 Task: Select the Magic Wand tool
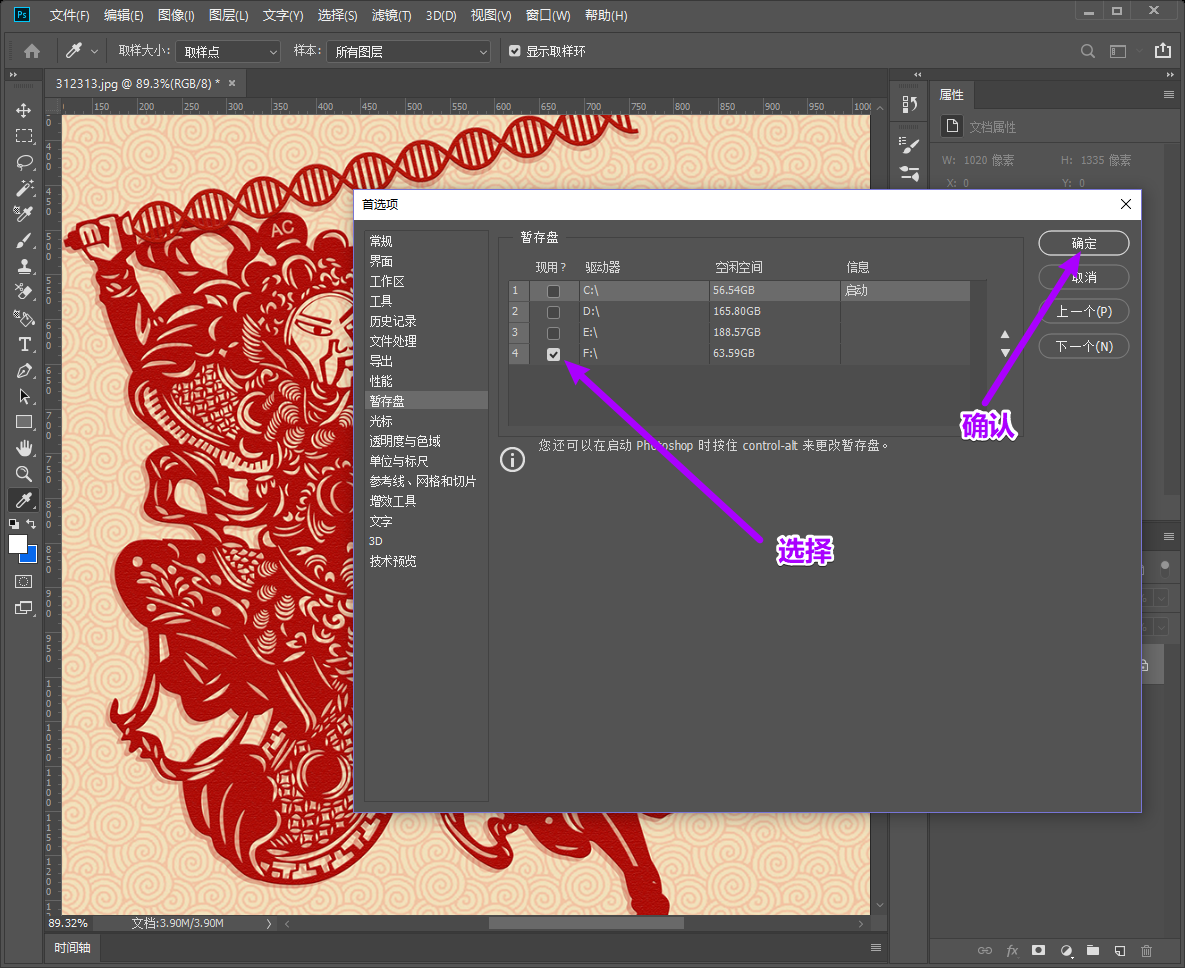click(24, 188)
